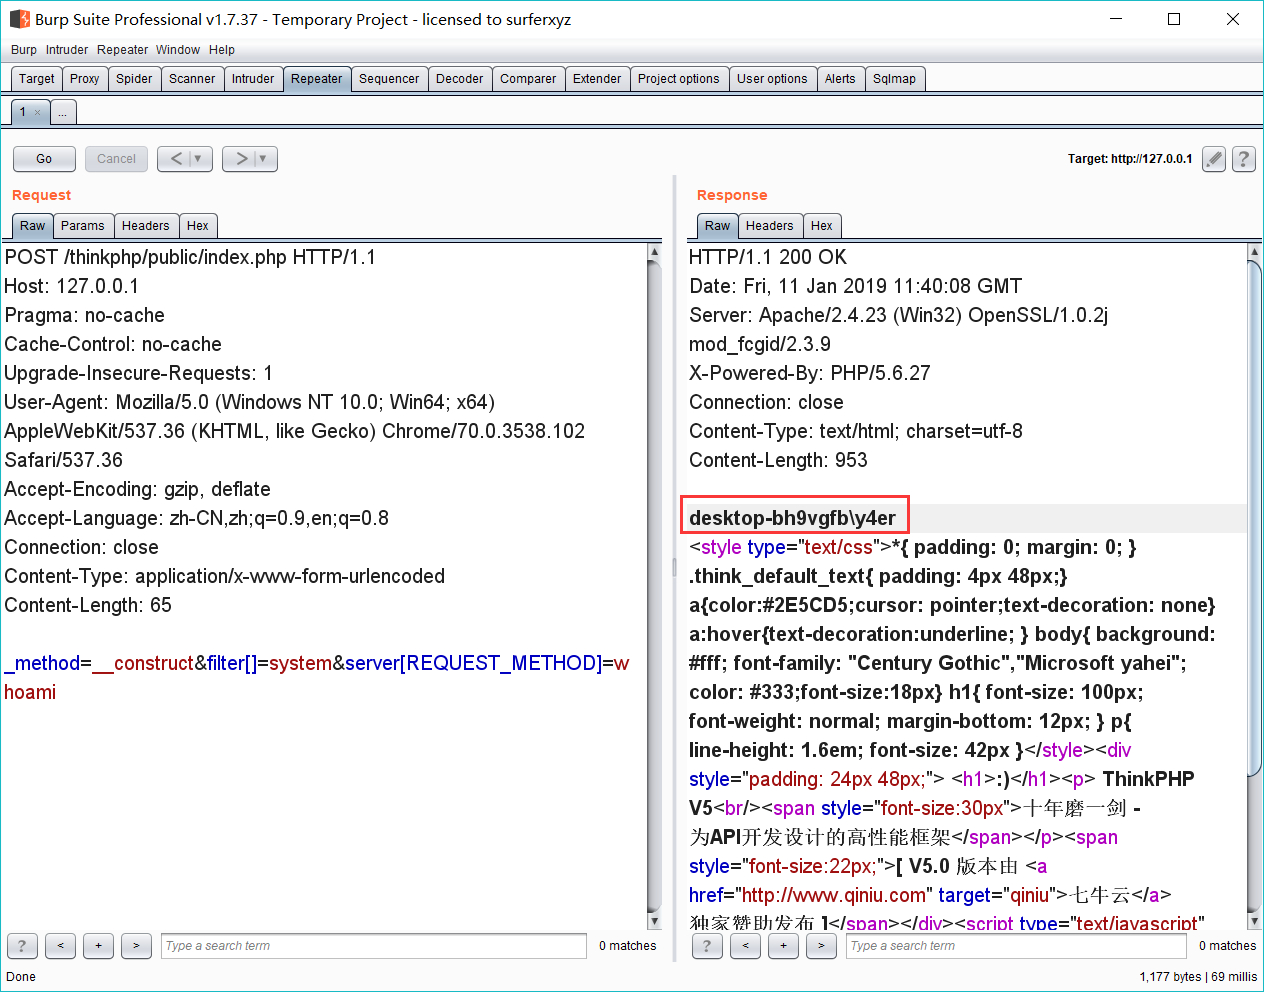Select the response Raw view tab
The width and height of the screenshot is (1264, 992).
coord(717,226)
